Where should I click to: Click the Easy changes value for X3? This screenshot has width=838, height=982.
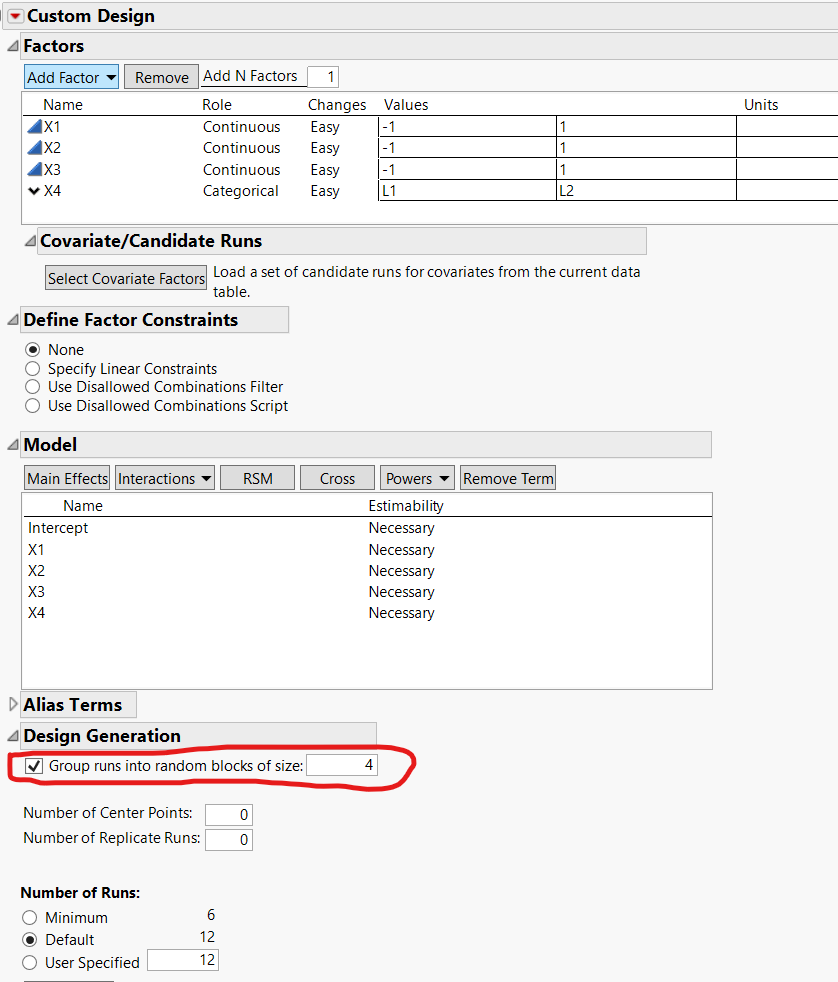[325, 170]
